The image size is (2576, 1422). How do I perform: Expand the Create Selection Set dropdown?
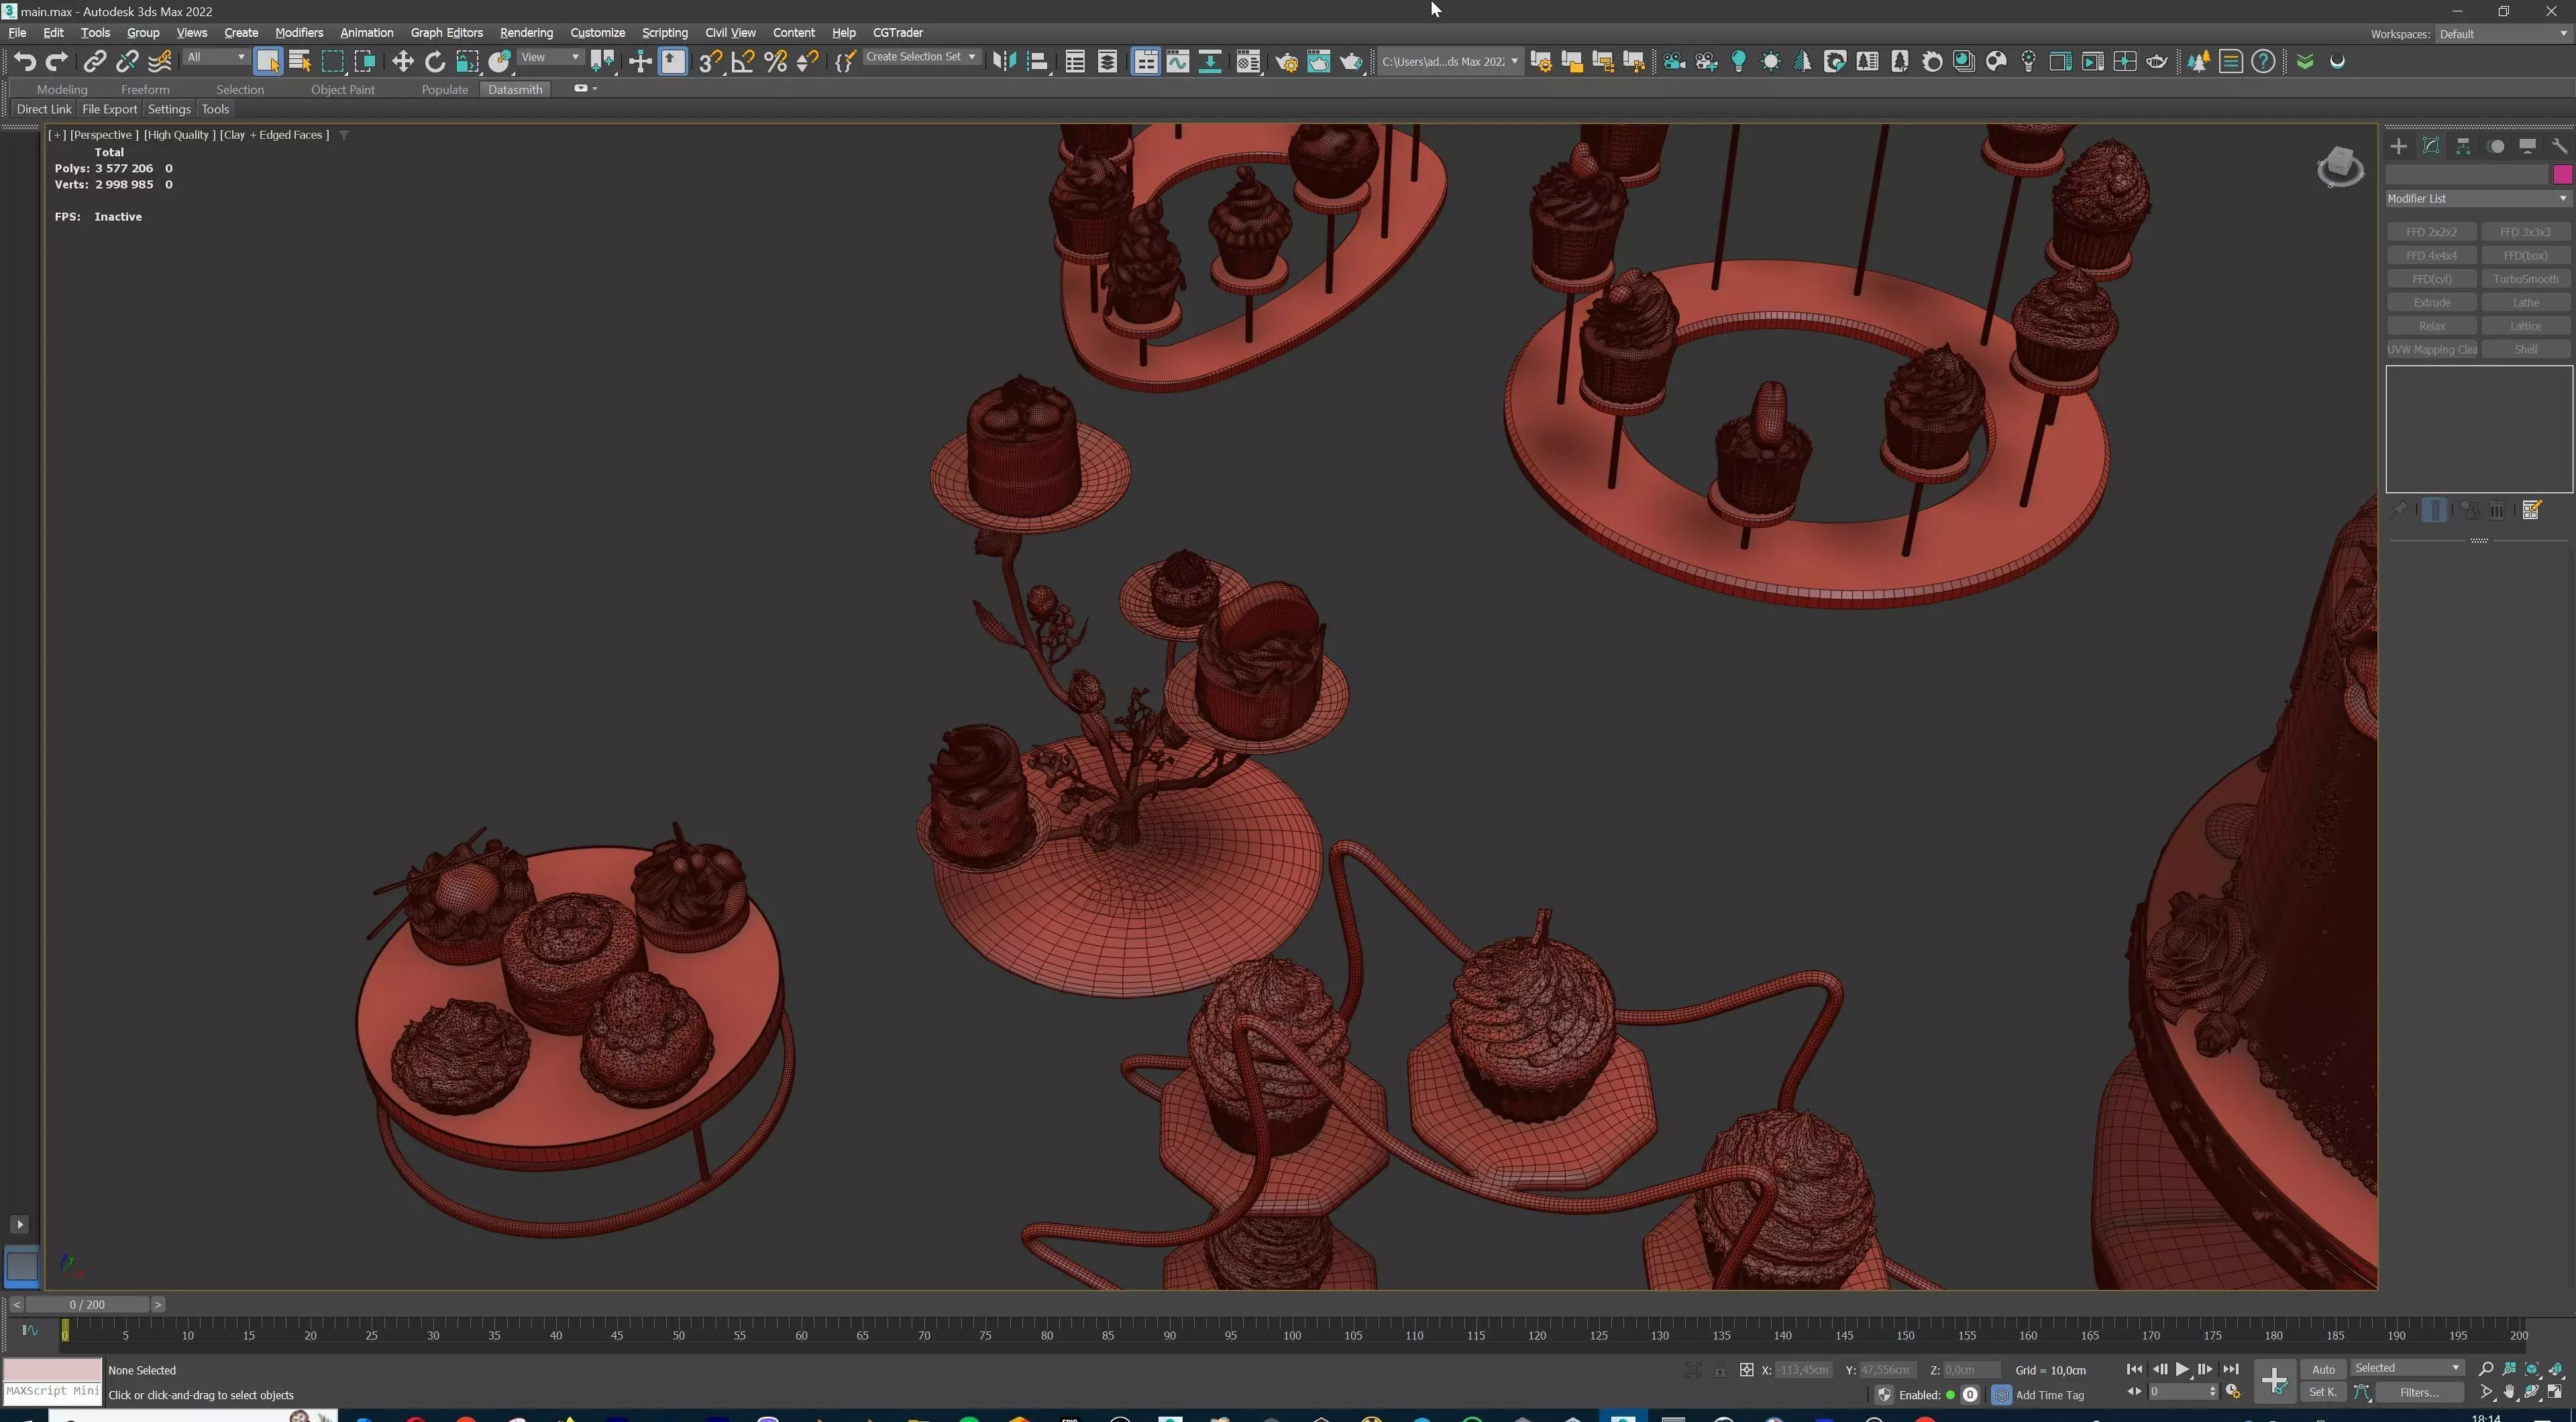tap(971, 57)
